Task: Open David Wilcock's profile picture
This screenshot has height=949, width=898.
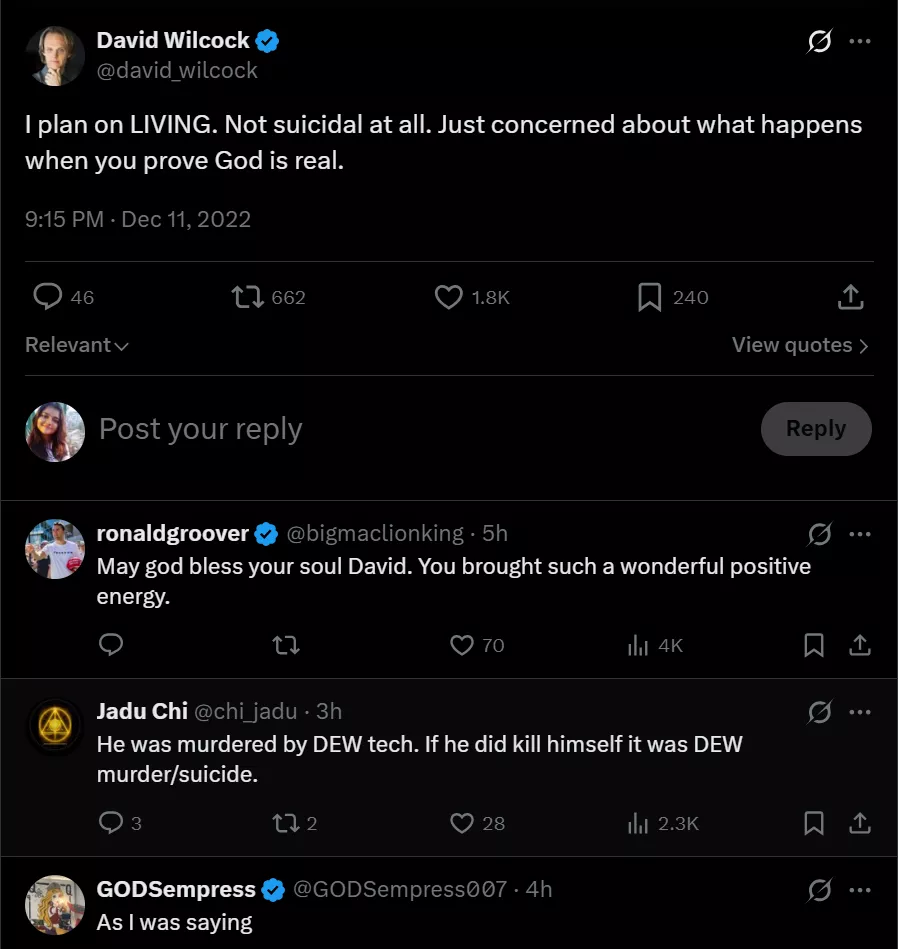Action: (55, 56)
